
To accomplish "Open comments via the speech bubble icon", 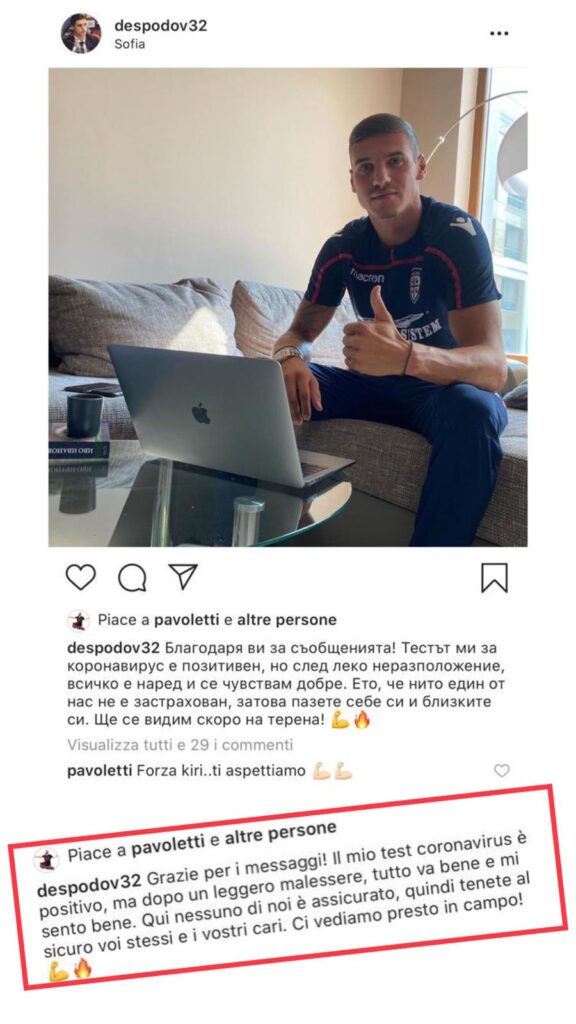I will click(x=132, y=577).
